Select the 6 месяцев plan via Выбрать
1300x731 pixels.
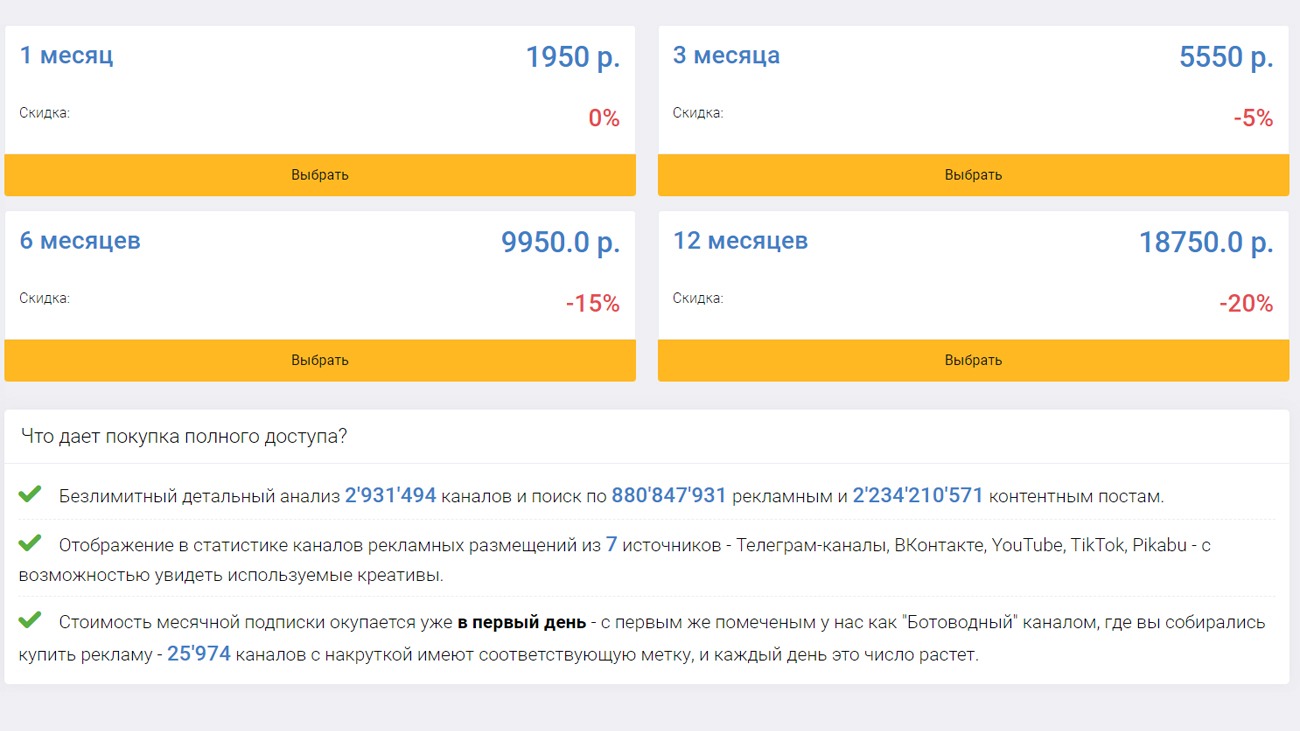point(320,360)
